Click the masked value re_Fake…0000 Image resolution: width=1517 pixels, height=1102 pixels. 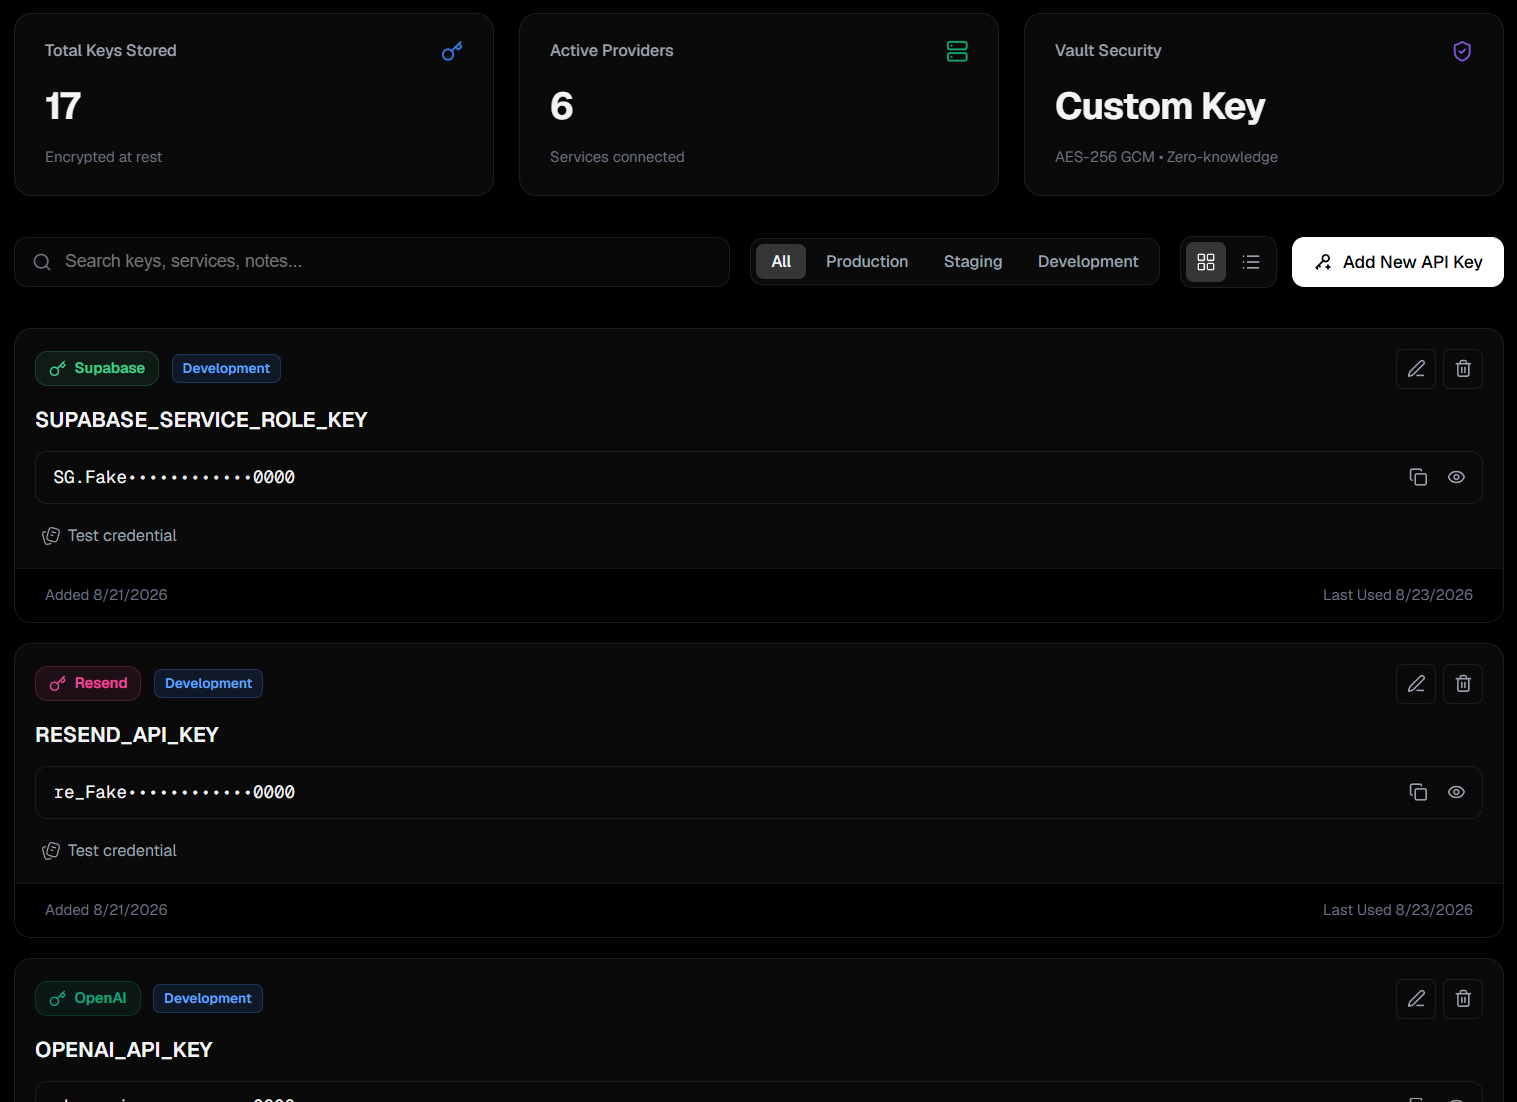[174, 792]
